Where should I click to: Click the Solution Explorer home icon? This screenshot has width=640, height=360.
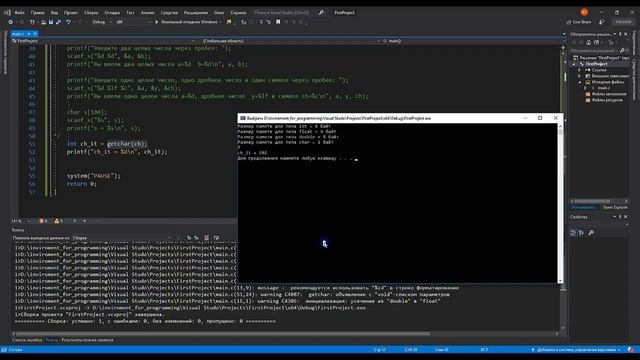[x=588, y=42]
